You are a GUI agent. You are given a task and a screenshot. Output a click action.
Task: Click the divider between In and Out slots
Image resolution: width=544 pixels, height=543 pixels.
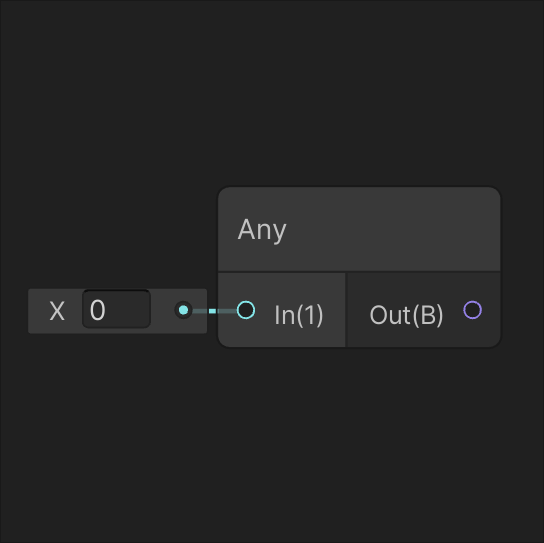point(346,309)
